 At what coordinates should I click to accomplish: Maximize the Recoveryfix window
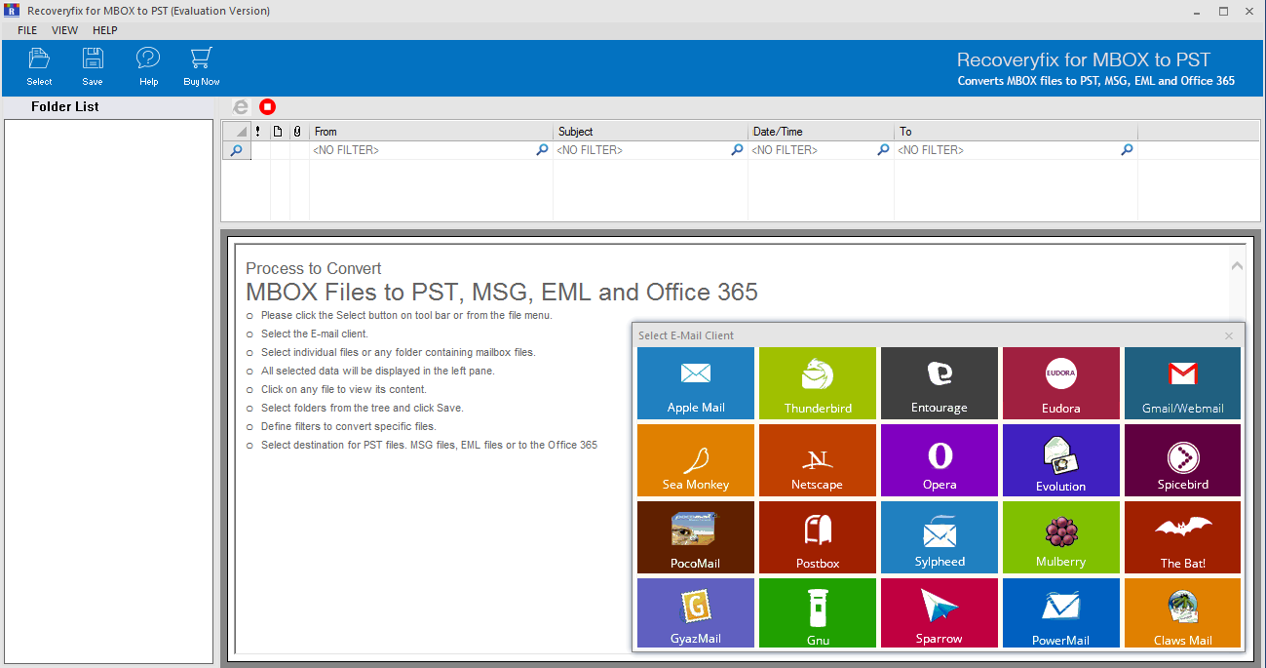(x=1223, y=11)
